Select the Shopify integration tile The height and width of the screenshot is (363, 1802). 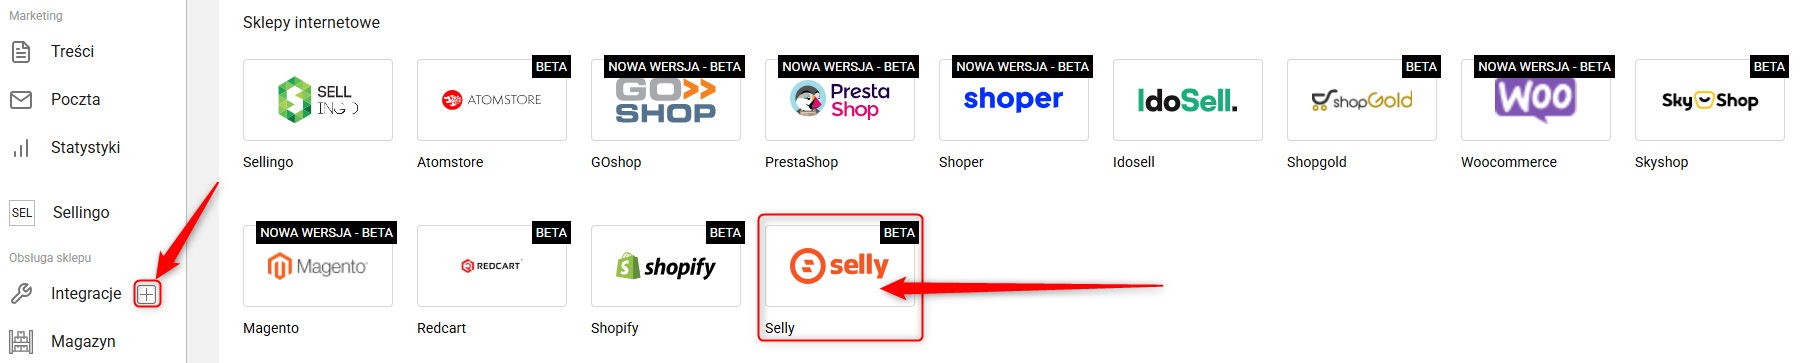tap(666, 266)
